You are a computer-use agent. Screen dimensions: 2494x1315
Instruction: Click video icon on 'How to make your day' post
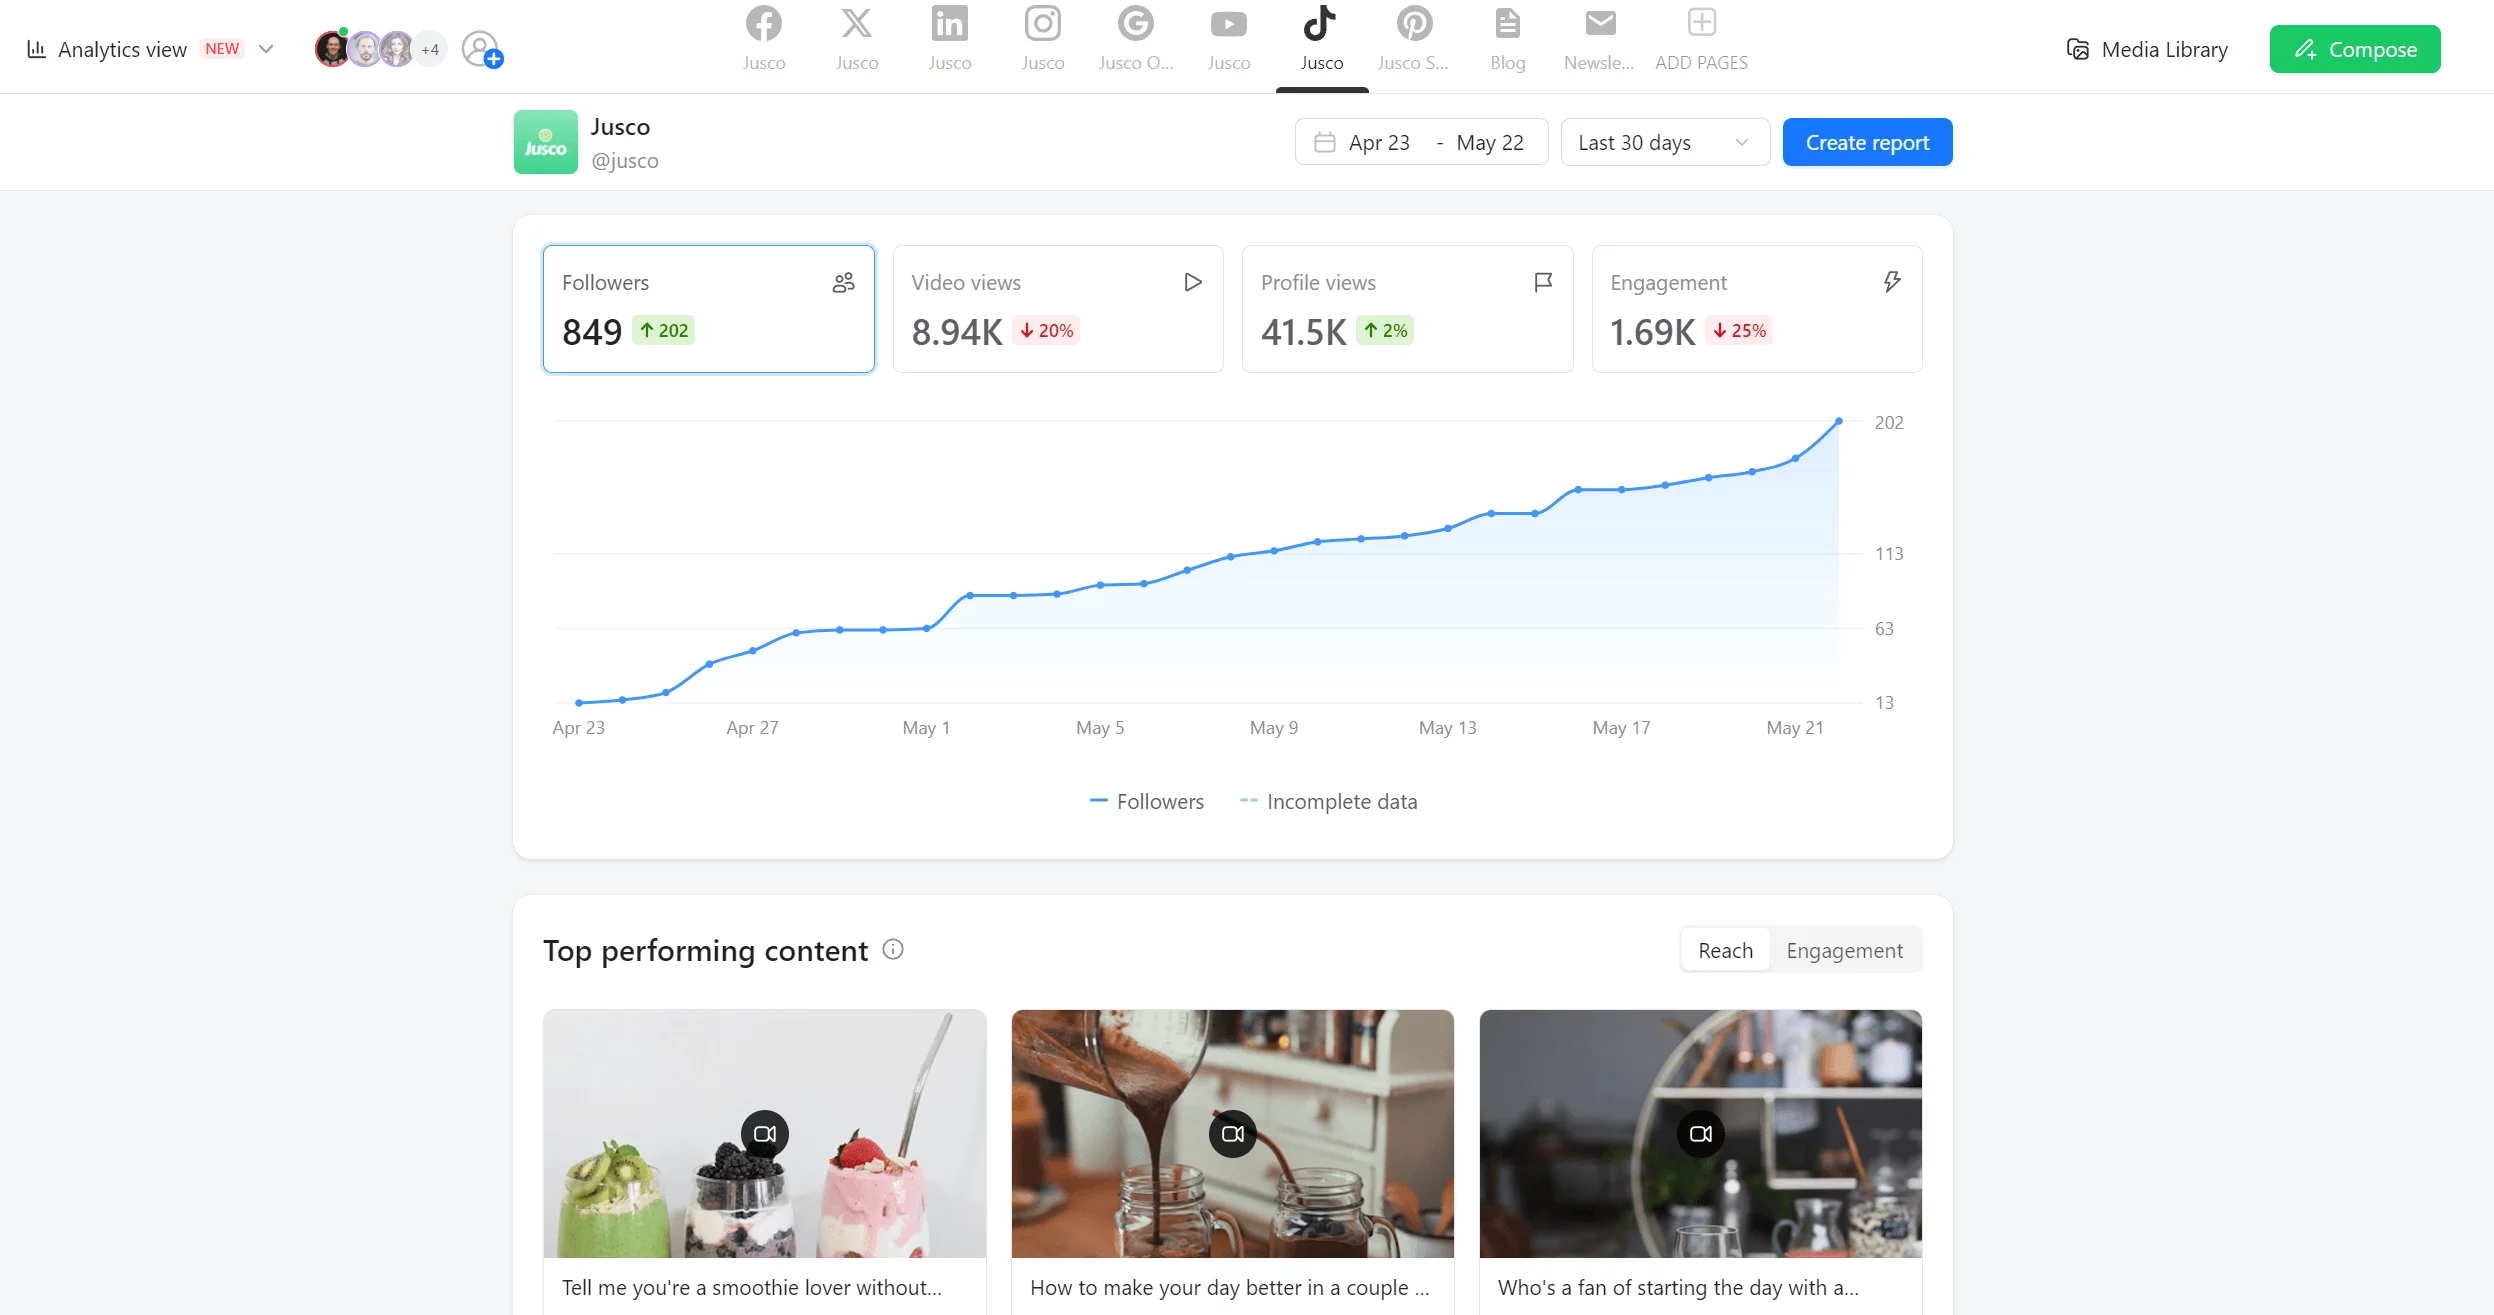click(x=1233, y=1133)
